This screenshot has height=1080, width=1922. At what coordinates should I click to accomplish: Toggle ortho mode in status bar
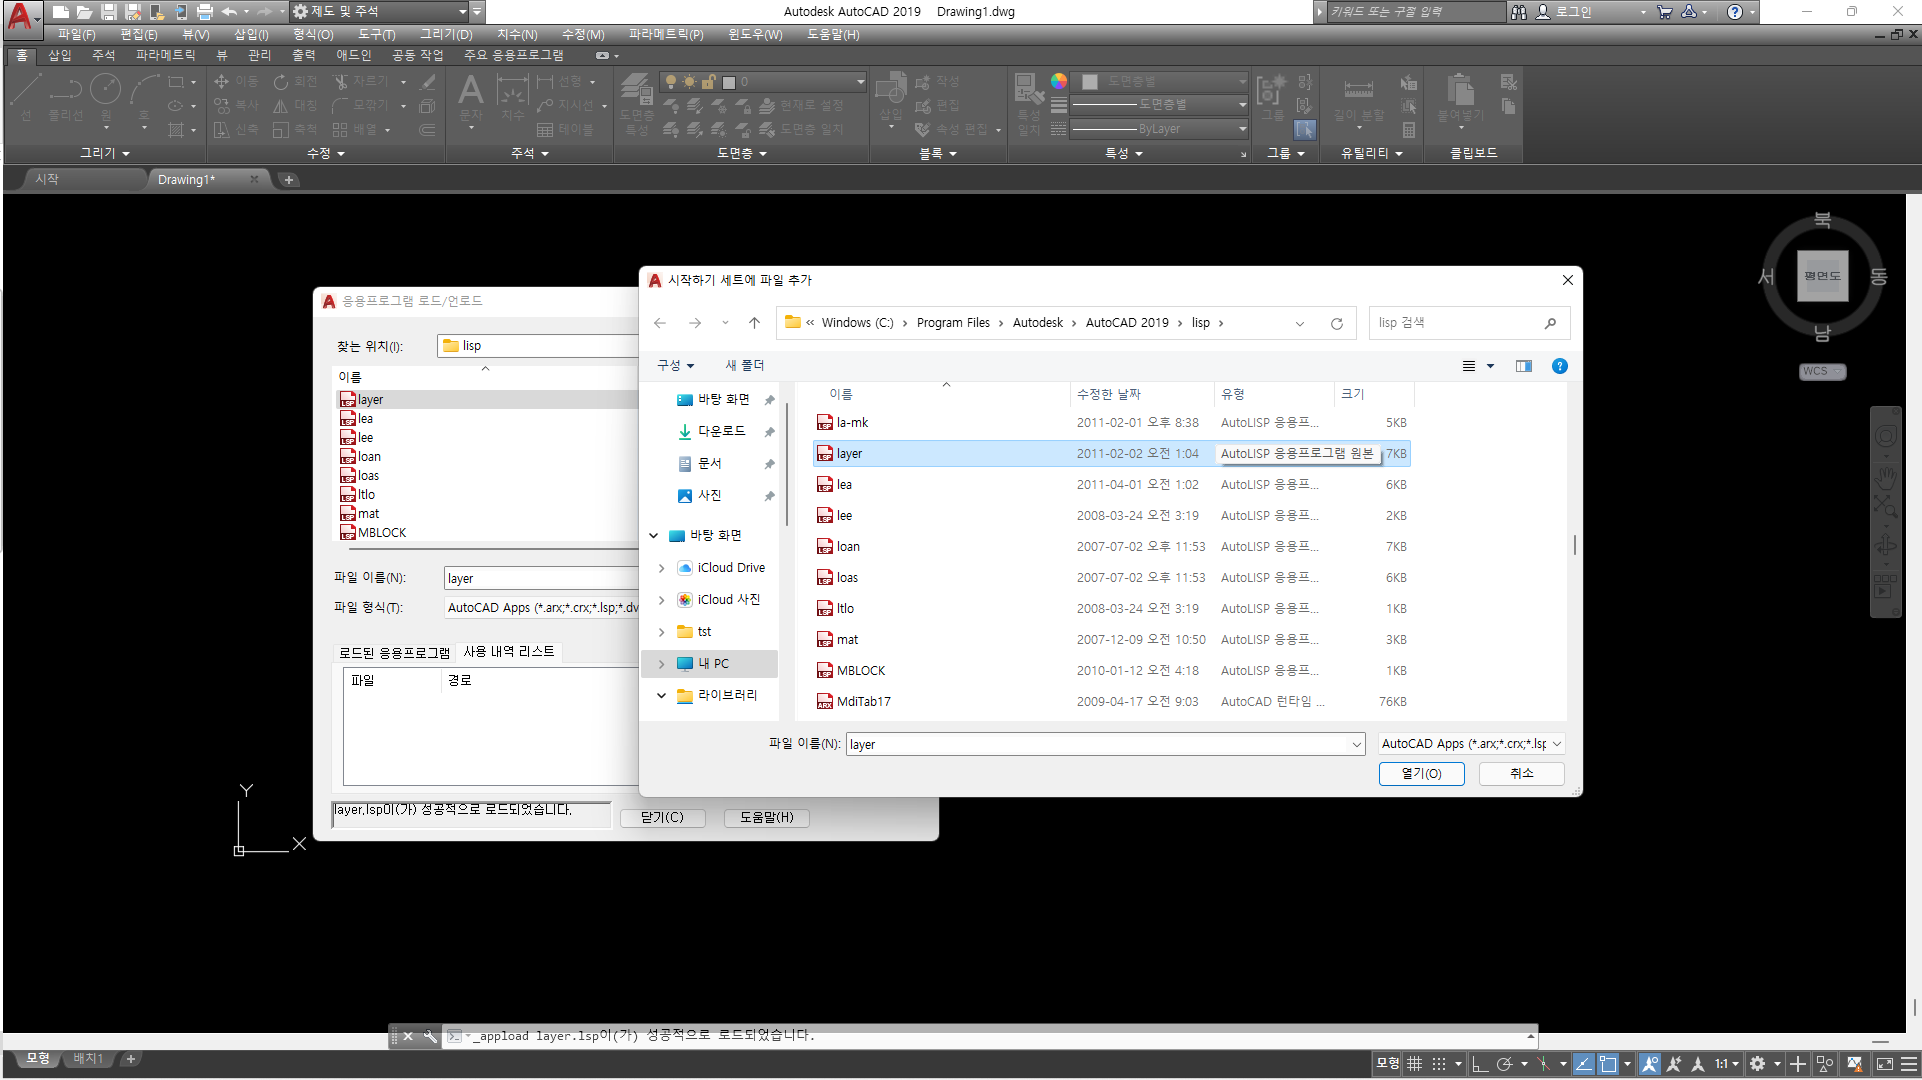(x=1480, y=1064)
